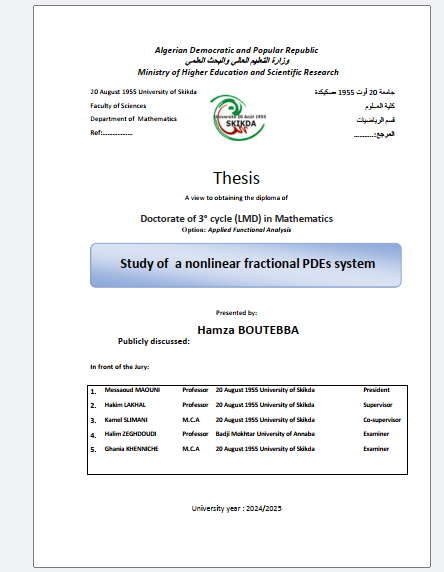
Task: Click the Arabic university name at top right
Action: [x=355, y=92]
